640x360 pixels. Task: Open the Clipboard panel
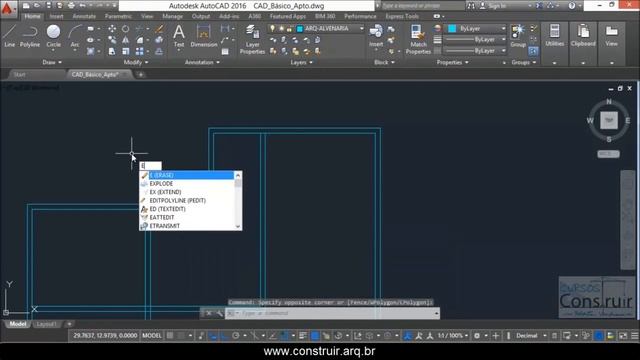[583, 36]
